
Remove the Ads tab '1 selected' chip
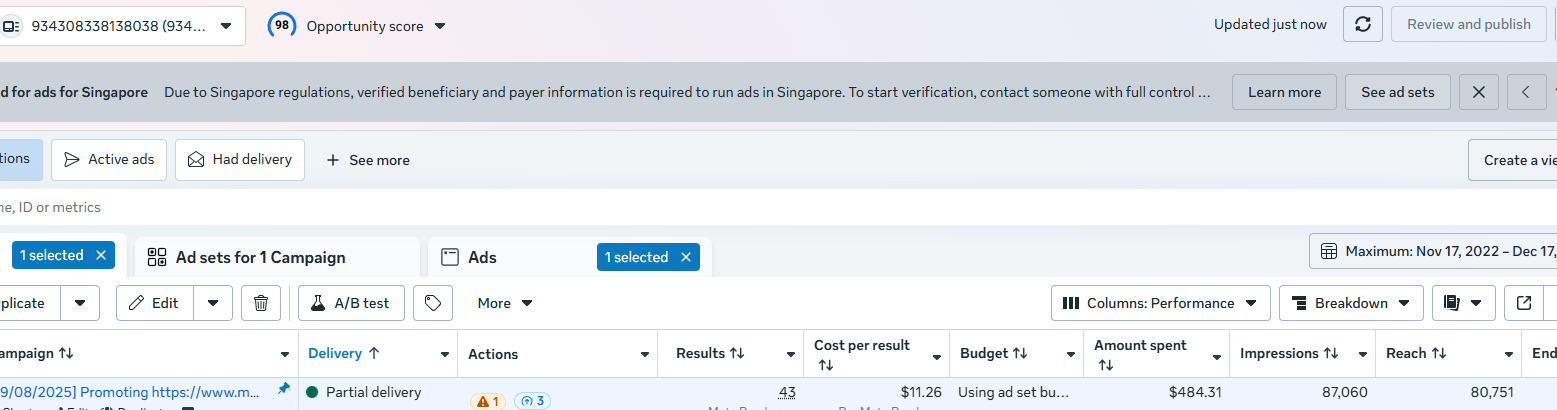(686, 257)
